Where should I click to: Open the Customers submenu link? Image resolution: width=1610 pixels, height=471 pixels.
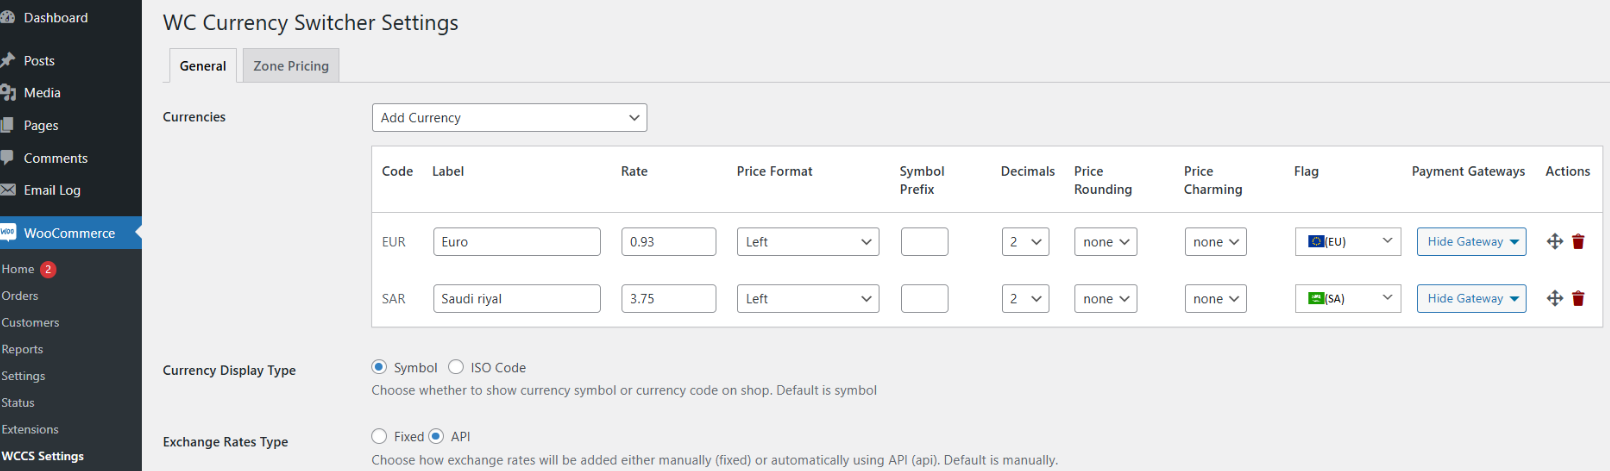30,323
